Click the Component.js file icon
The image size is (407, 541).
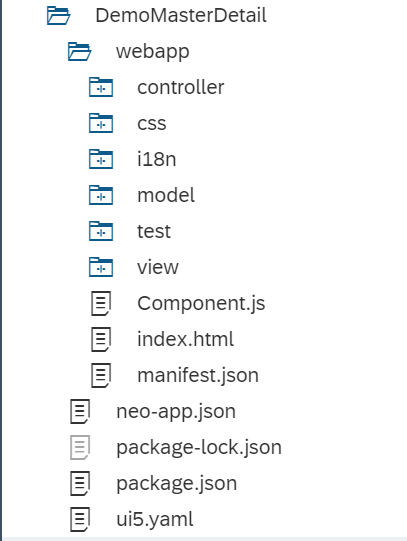(101, 303)
